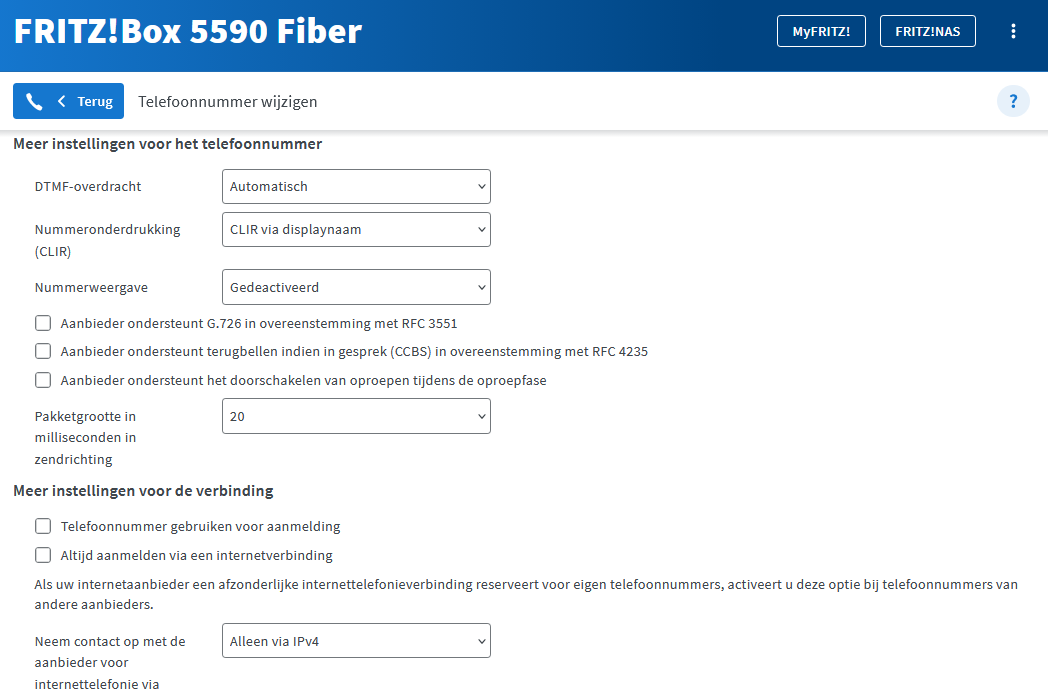Viewport: 1048px width, 694px height.
Task: Click the Meer instellingen voor de verbinding heading
Action: pos(144,491)
